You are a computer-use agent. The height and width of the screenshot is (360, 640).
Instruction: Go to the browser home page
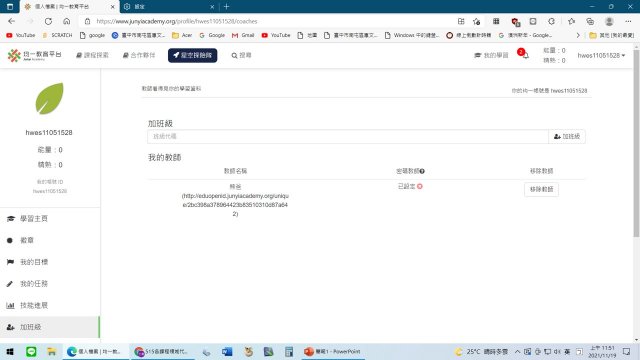[67, 21]
